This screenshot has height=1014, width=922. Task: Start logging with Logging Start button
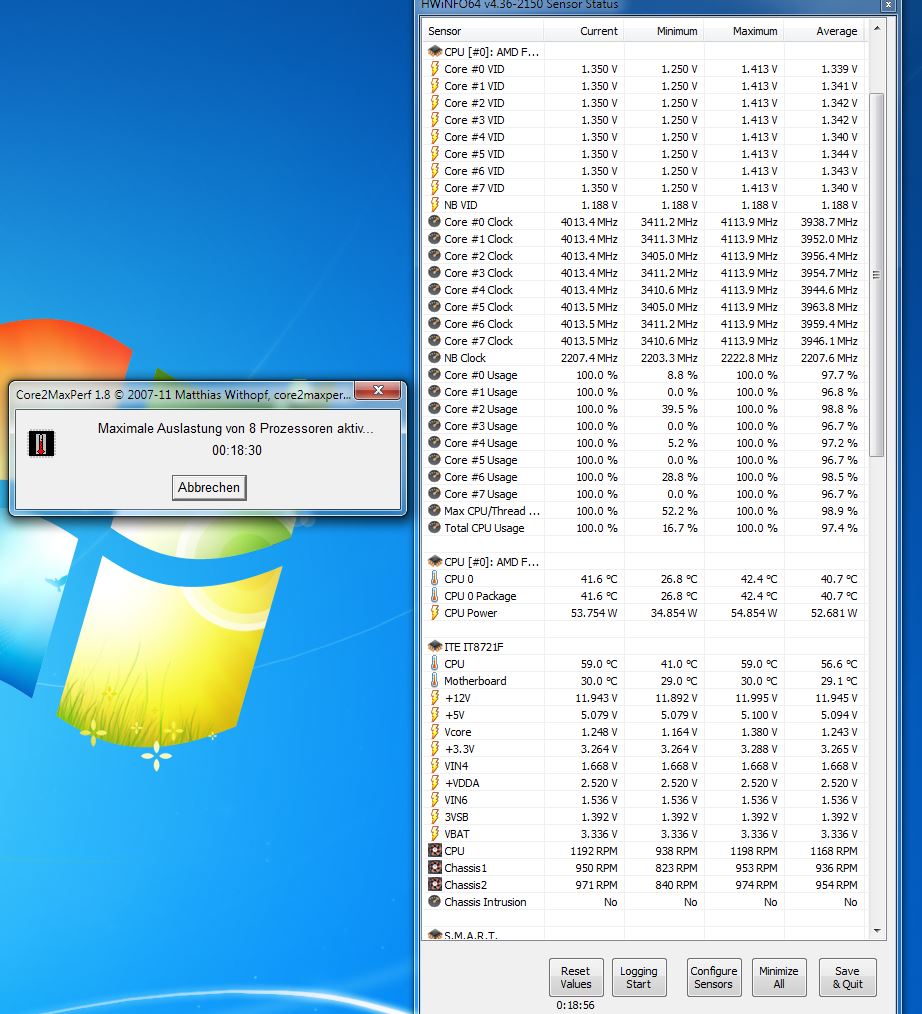[x=638, y=977]
